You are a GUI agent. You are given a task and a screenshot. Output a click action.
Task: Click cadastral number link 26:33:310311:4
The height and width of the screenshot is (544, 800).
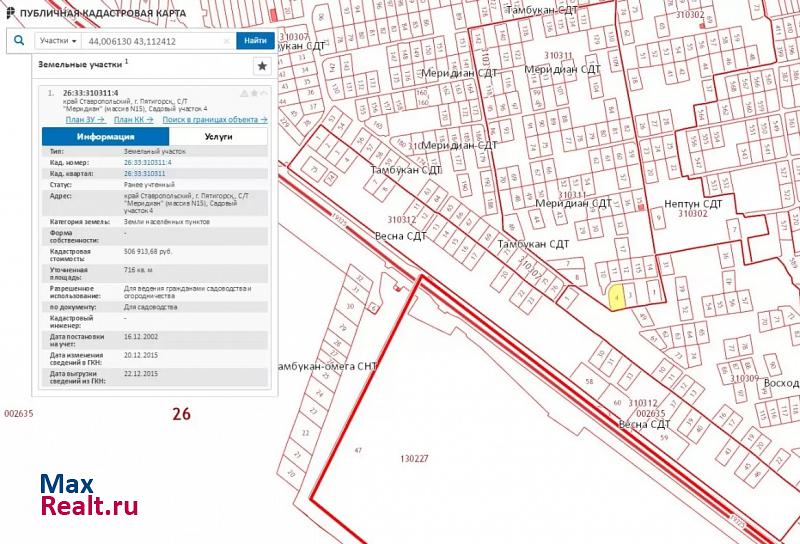tap(147, 162)
